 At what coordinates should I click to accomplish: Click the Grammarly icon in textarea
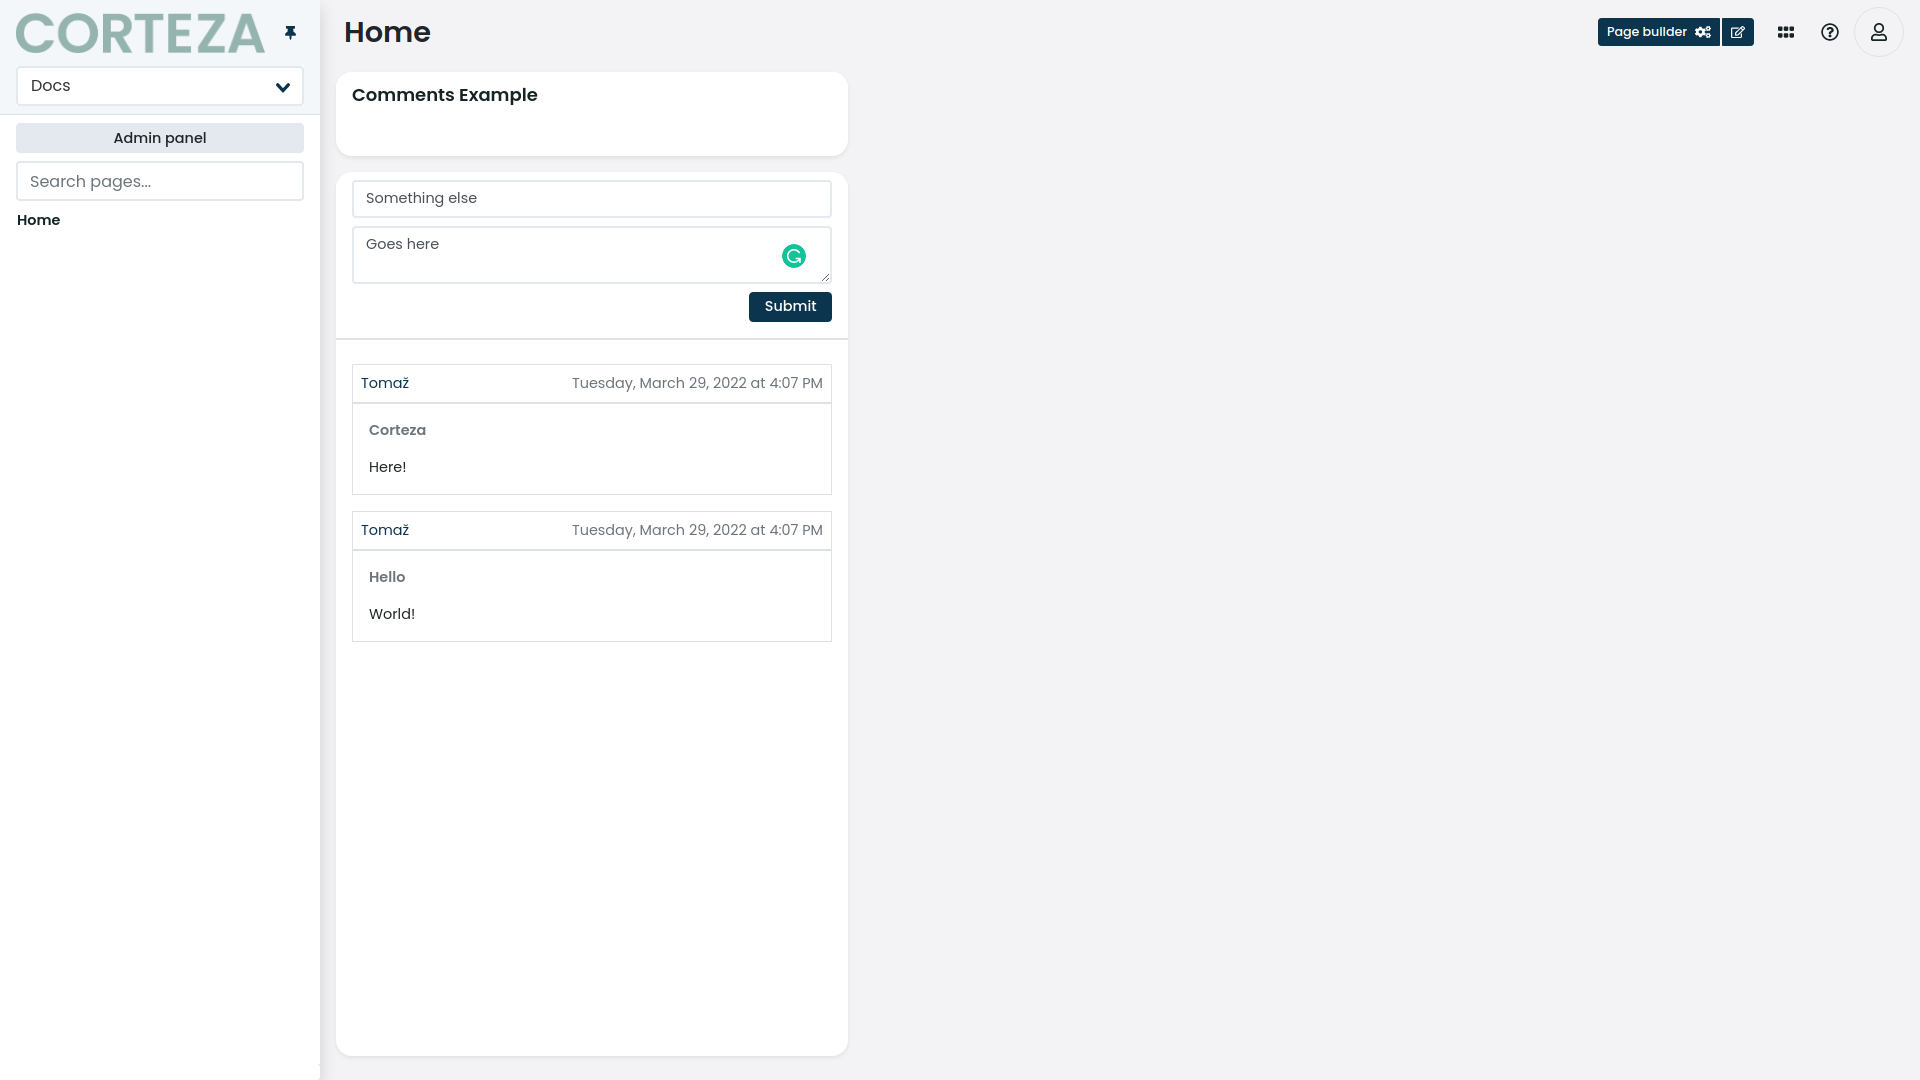click(794, 257)
